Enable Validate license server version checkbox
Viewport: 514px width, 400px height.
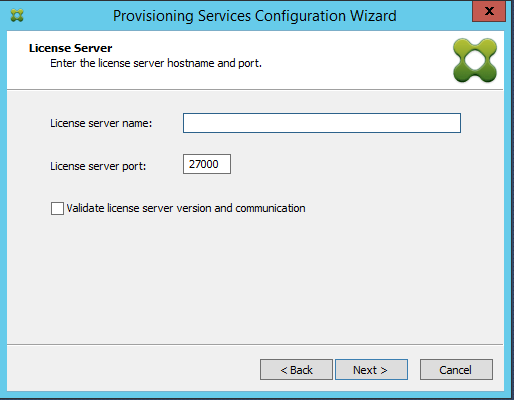tap(57, 208)
